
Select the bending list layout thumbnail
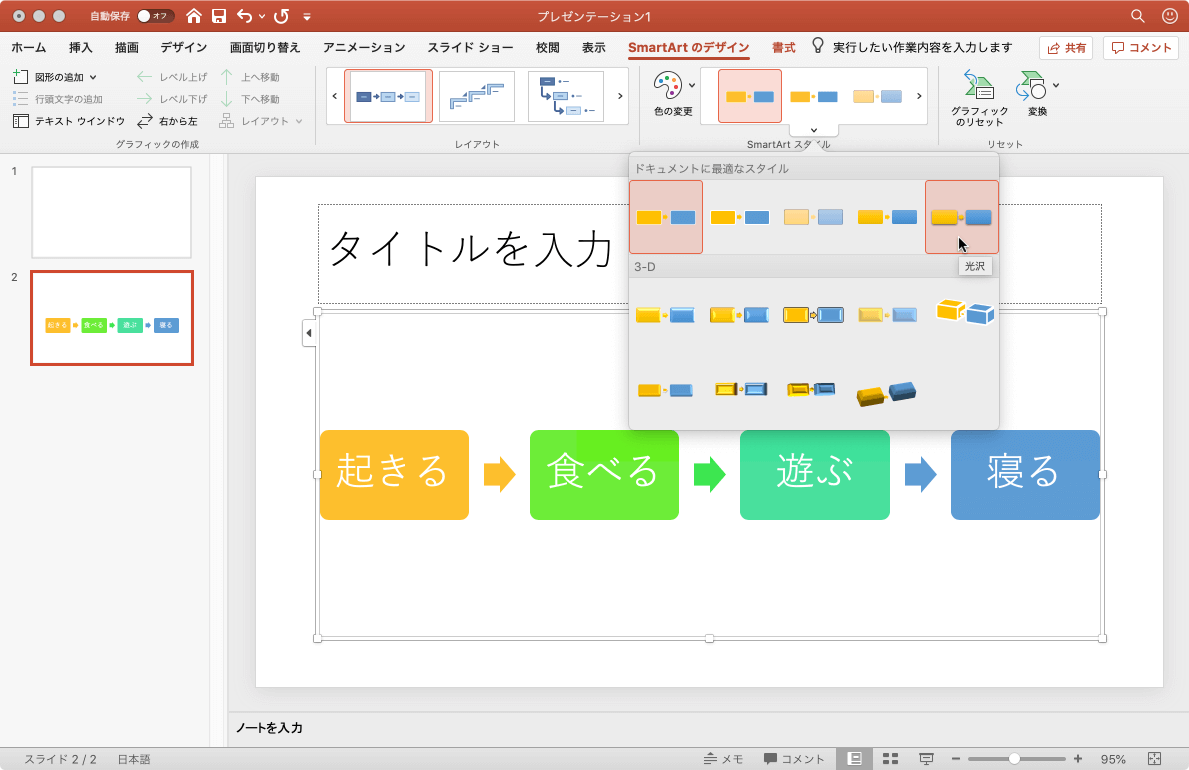[x=566, y=96]
